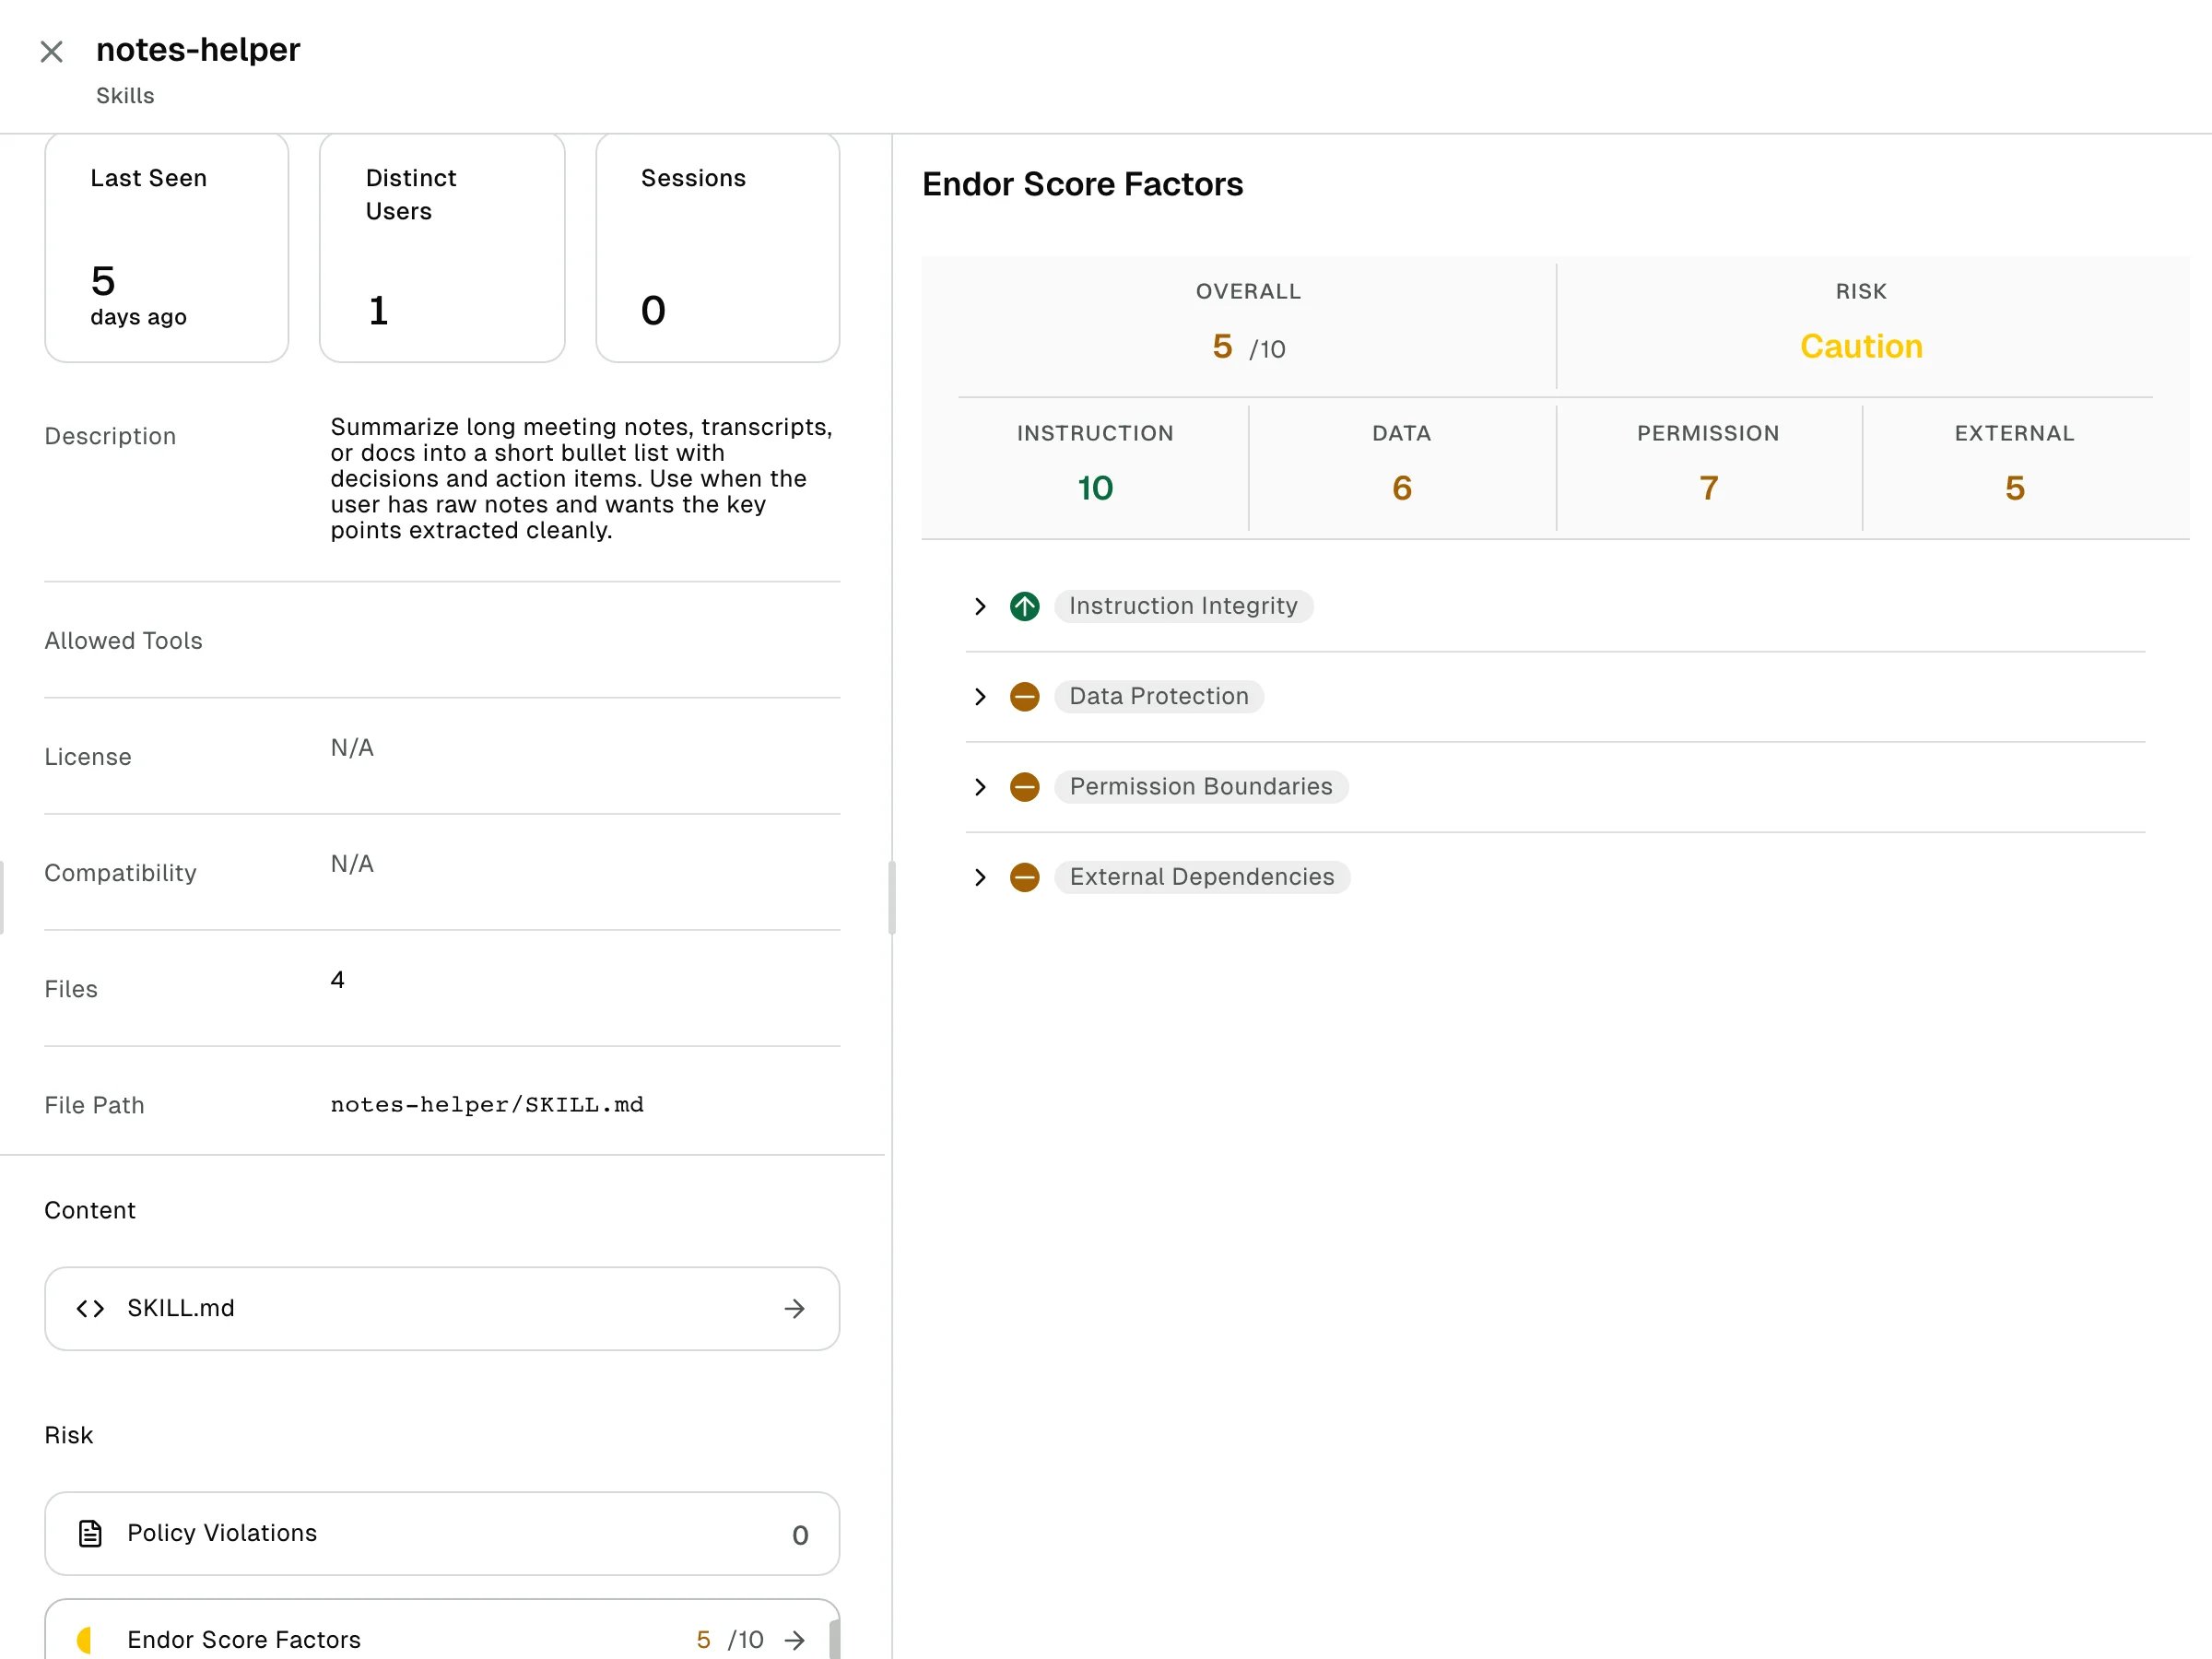Viewport: 2212px width, 1659px height.
Task: Click the Endor Score Factors heading
Action: click(1083, 184)
